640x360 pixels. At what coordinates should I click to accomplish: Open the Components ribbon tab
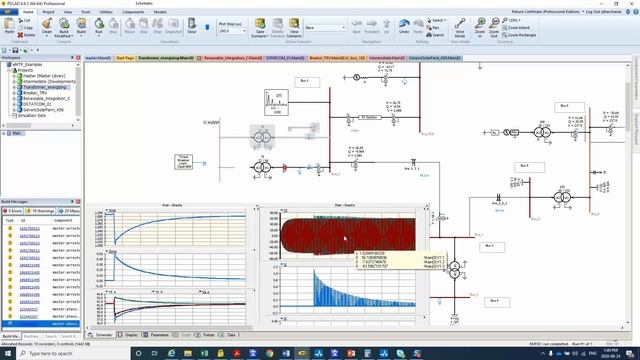(x=133, y=12)
